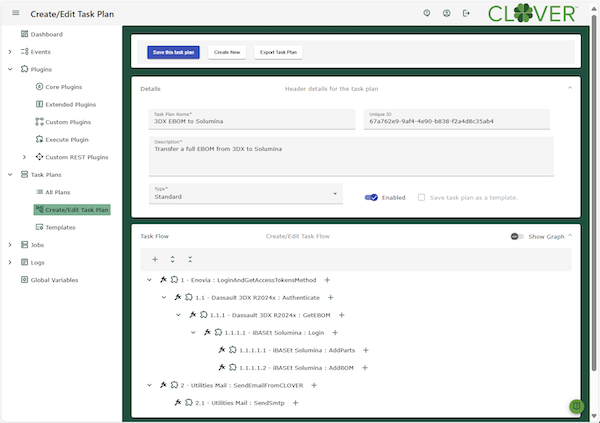Open Extended Plugins menu item
This screenshot has width=600, height=423.
tap(65, 105)
